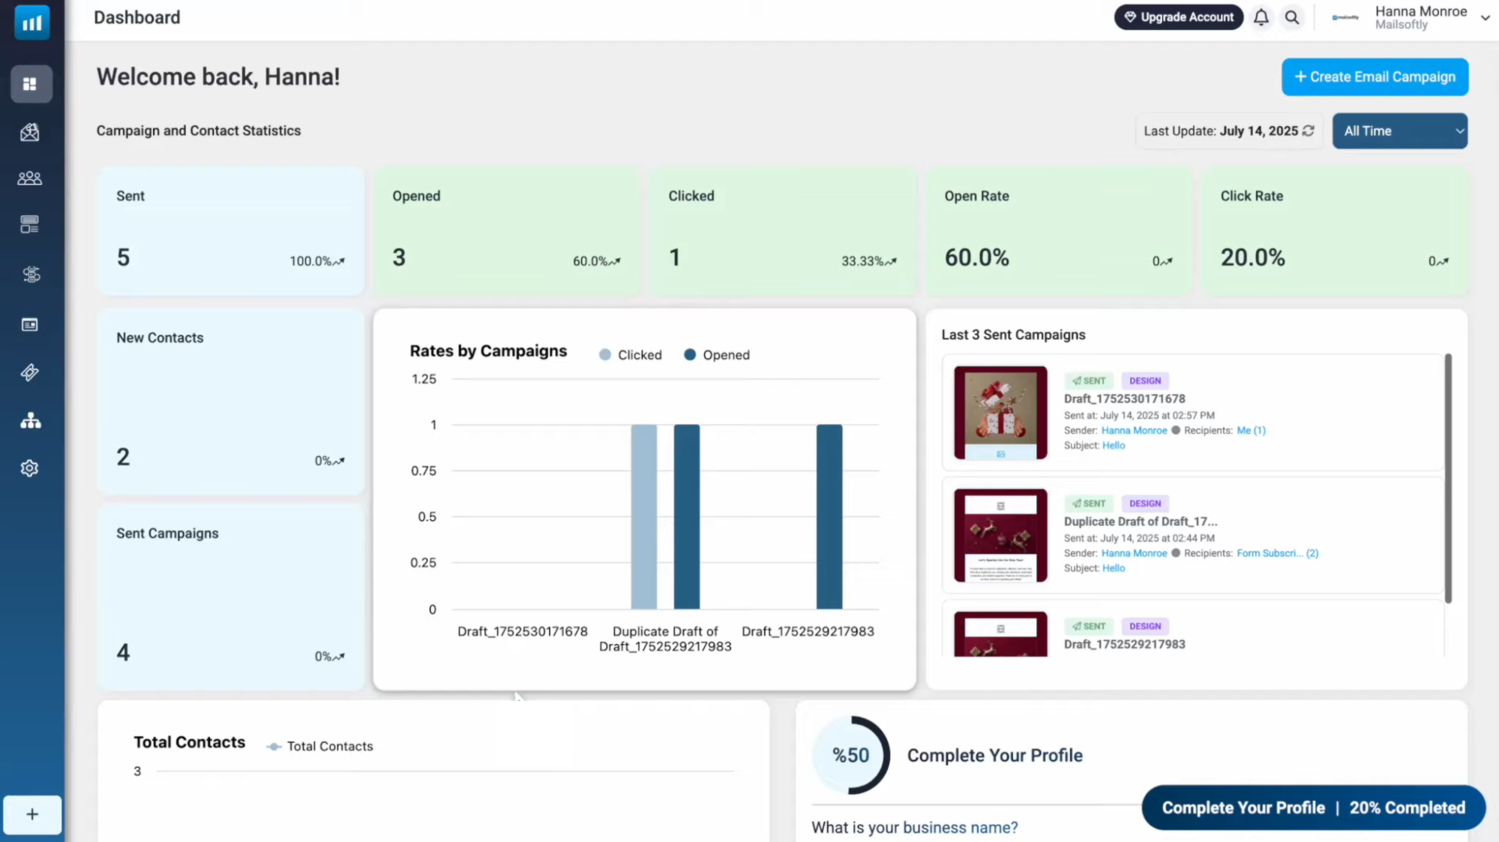
Task: Click the Create Email Campaign button
Action: coord(1374,77)
